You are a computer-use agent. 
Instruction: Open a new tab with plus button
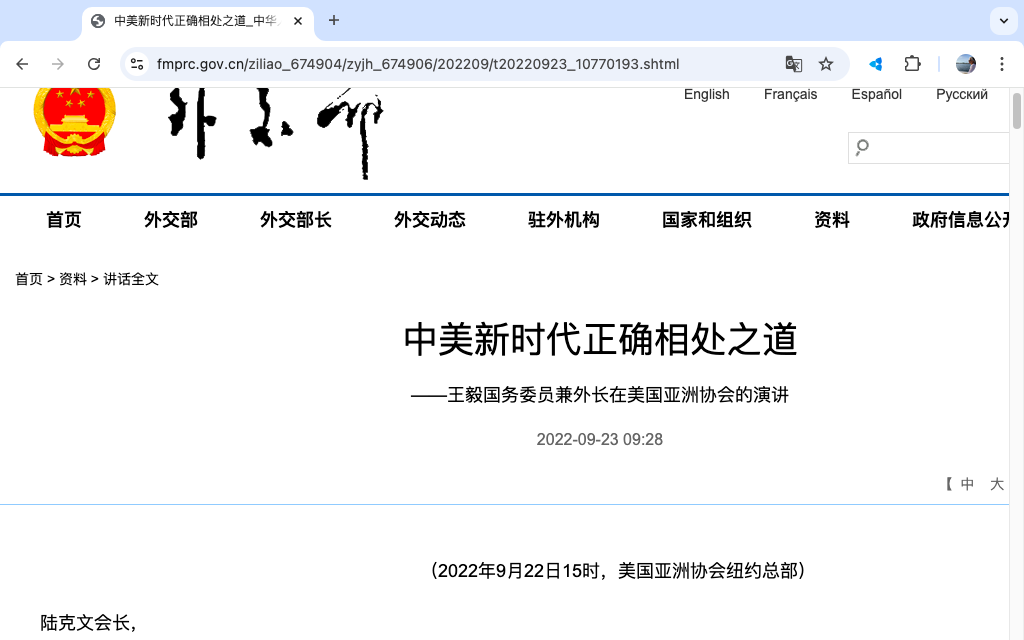click(334, 20)
